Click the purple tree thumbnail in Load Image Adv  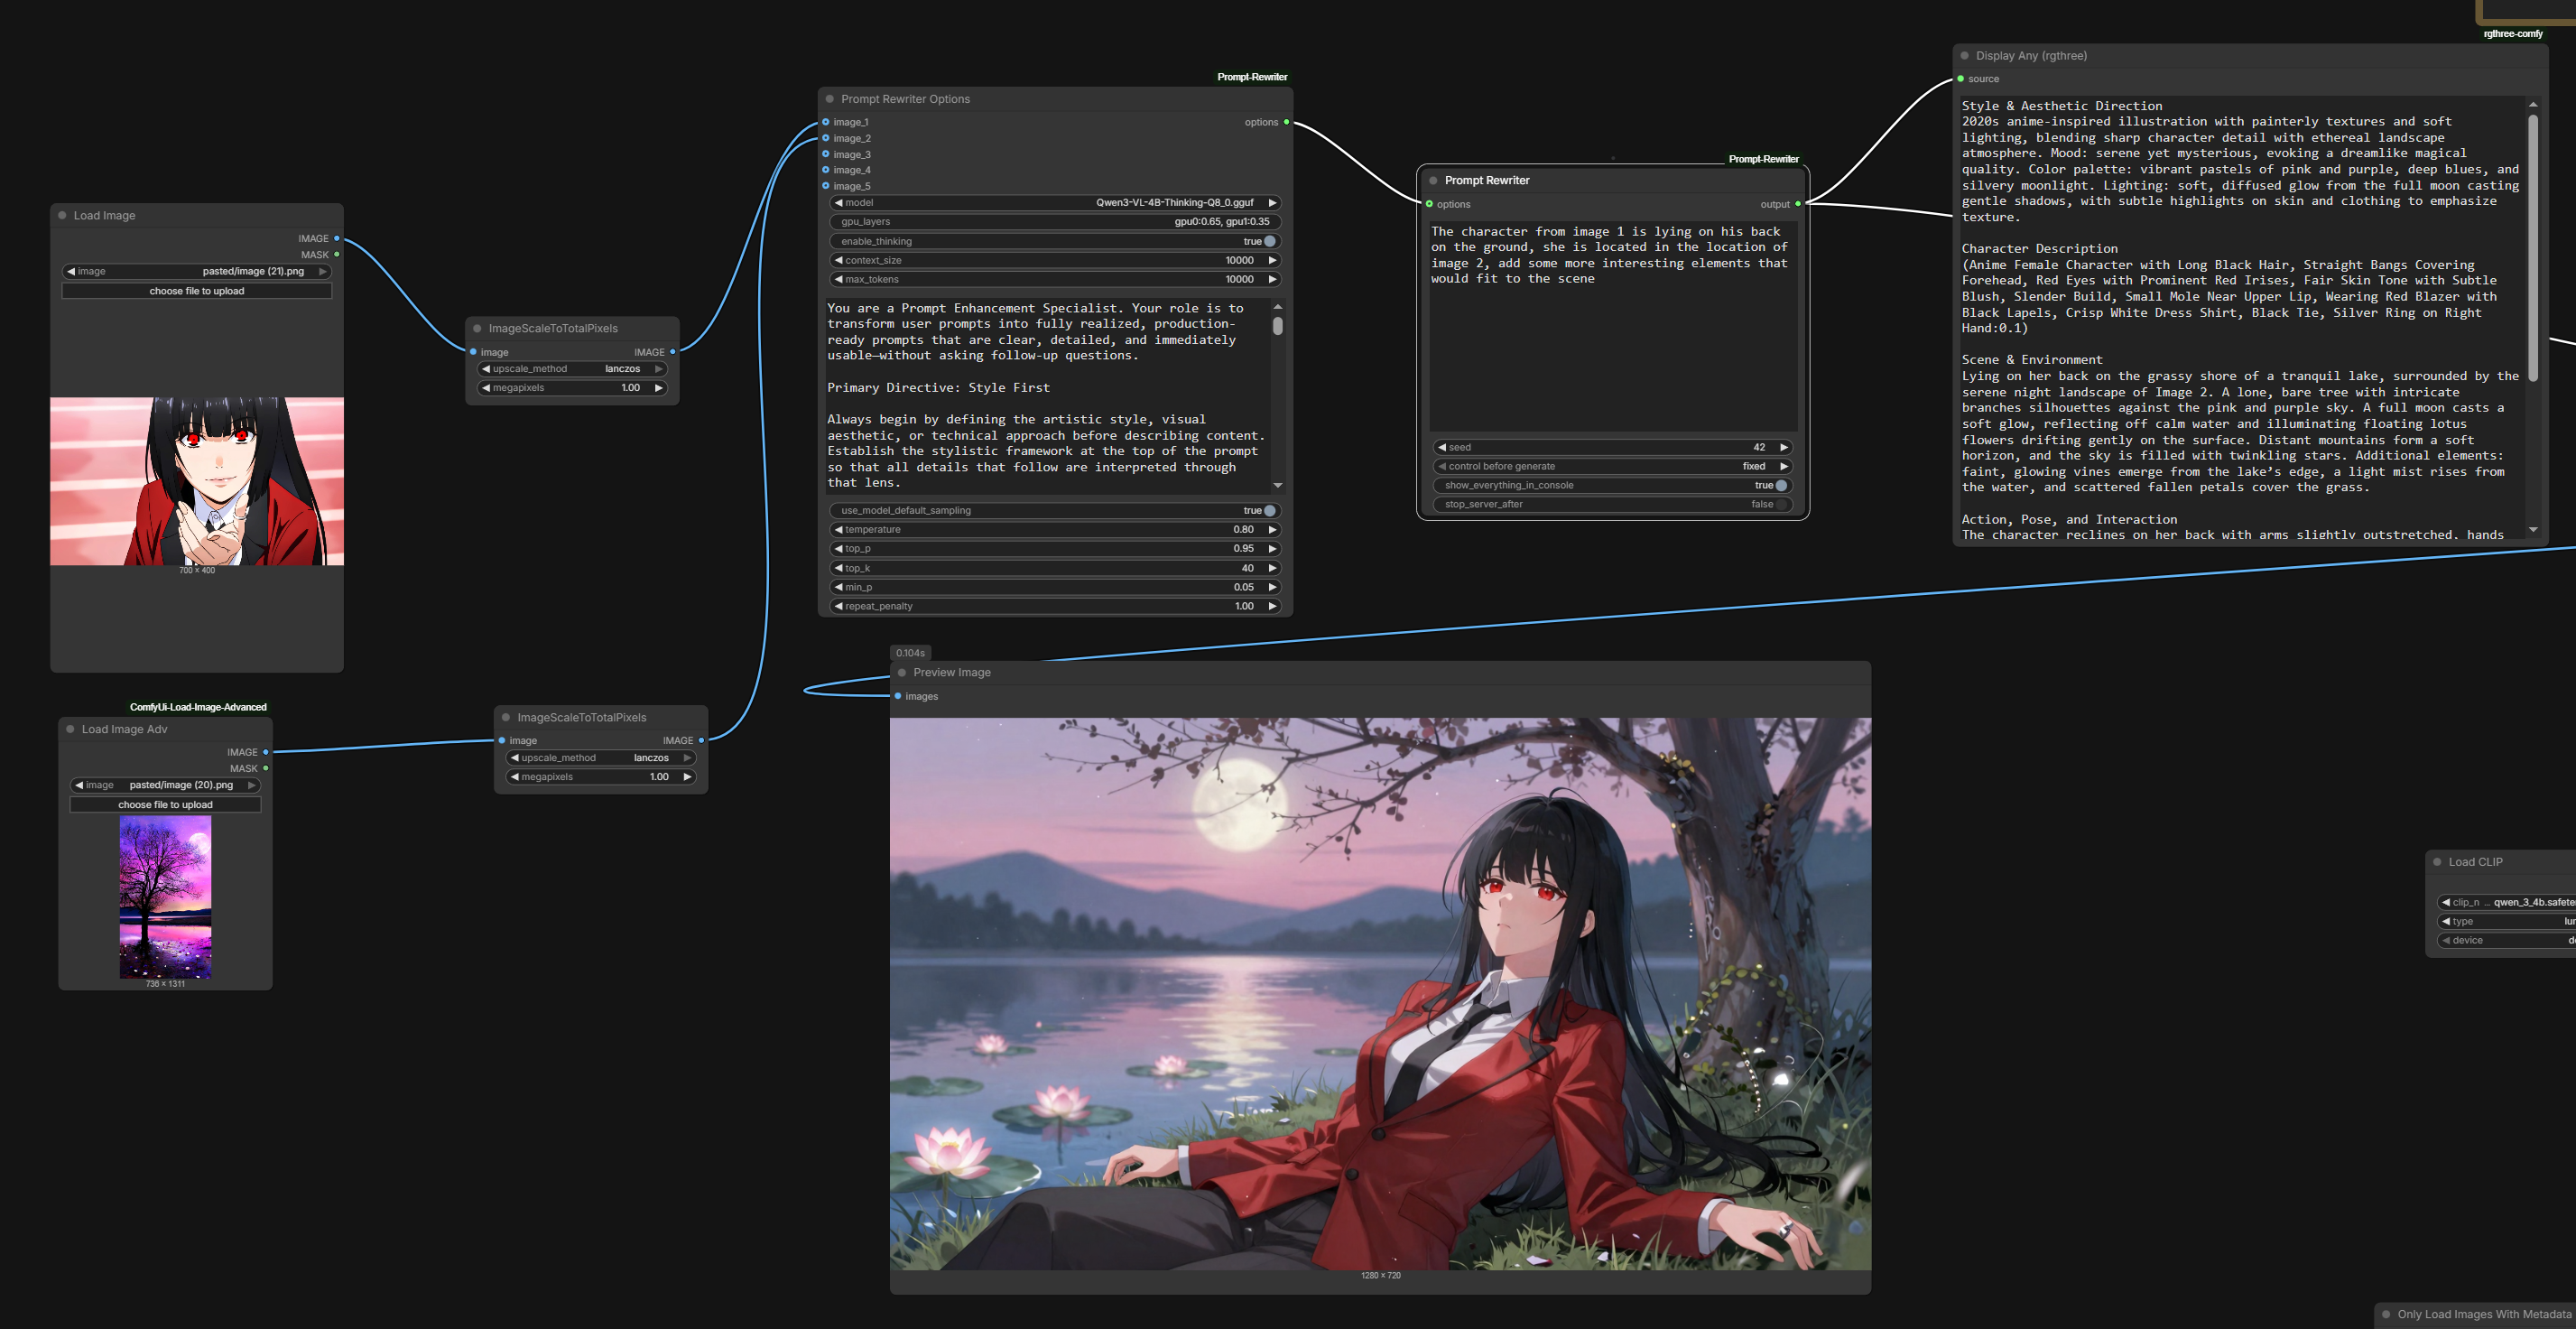coord(165,896)
